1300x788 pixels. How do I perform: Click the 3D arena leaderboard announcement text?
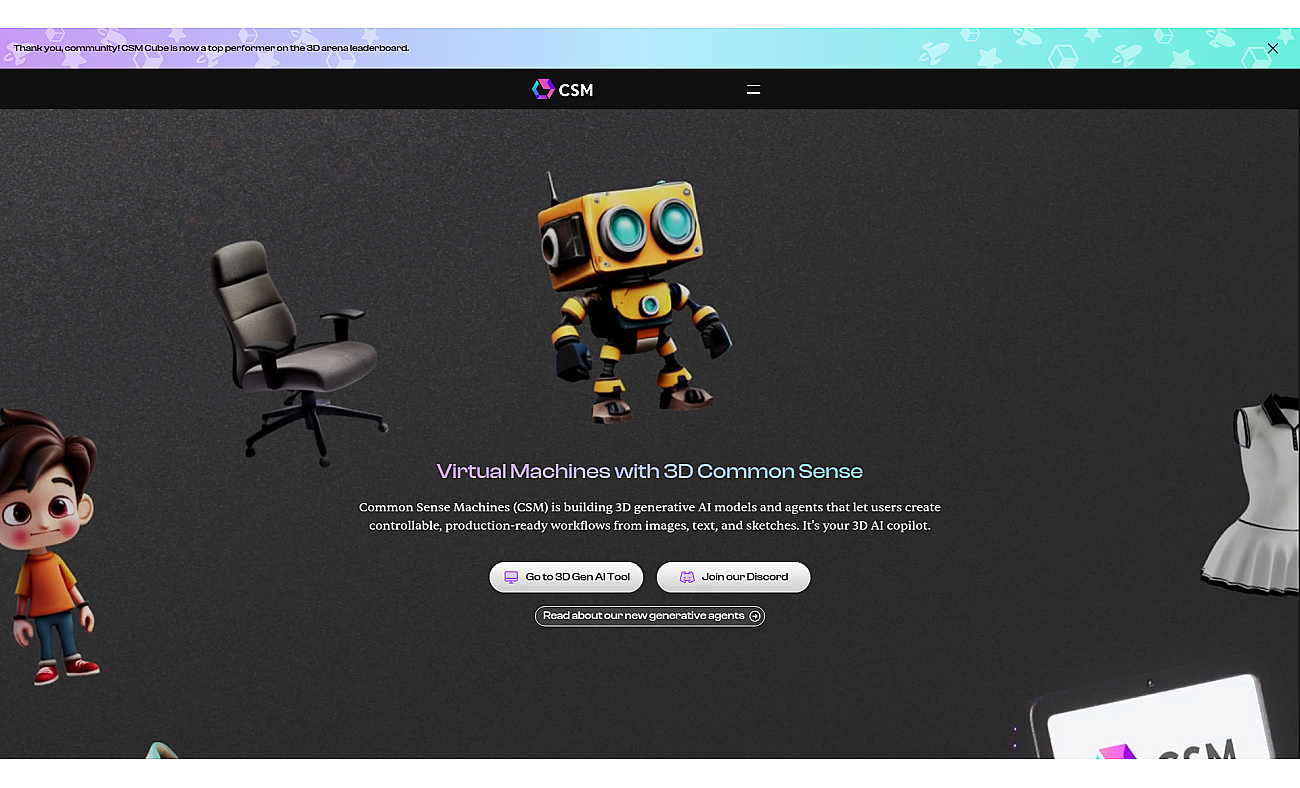pyautogui.click(x=211, y=48)
